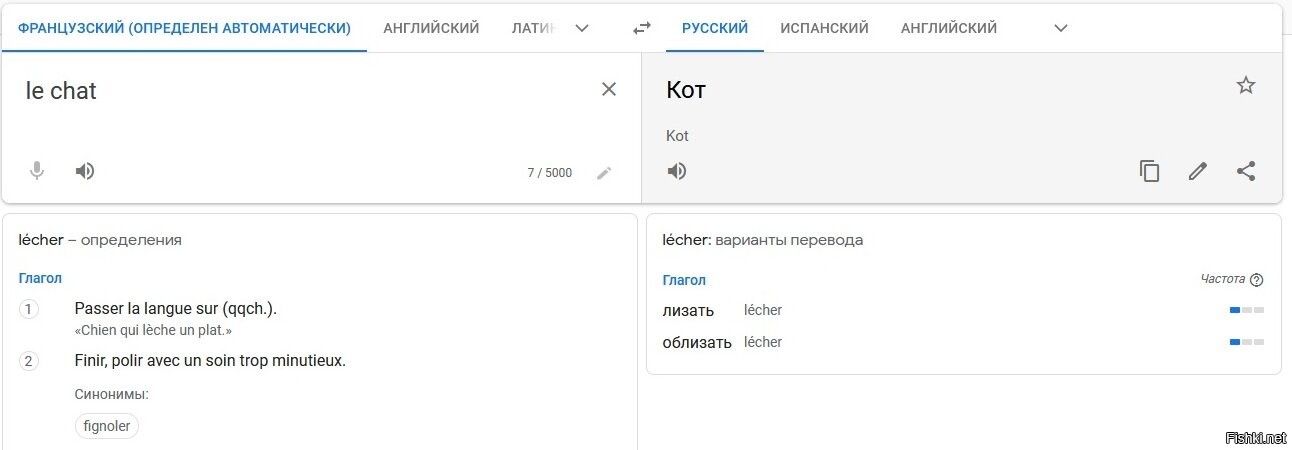Expand the target language list
This screenshot has width=1292, height=450.
[x=1061, y=28]
